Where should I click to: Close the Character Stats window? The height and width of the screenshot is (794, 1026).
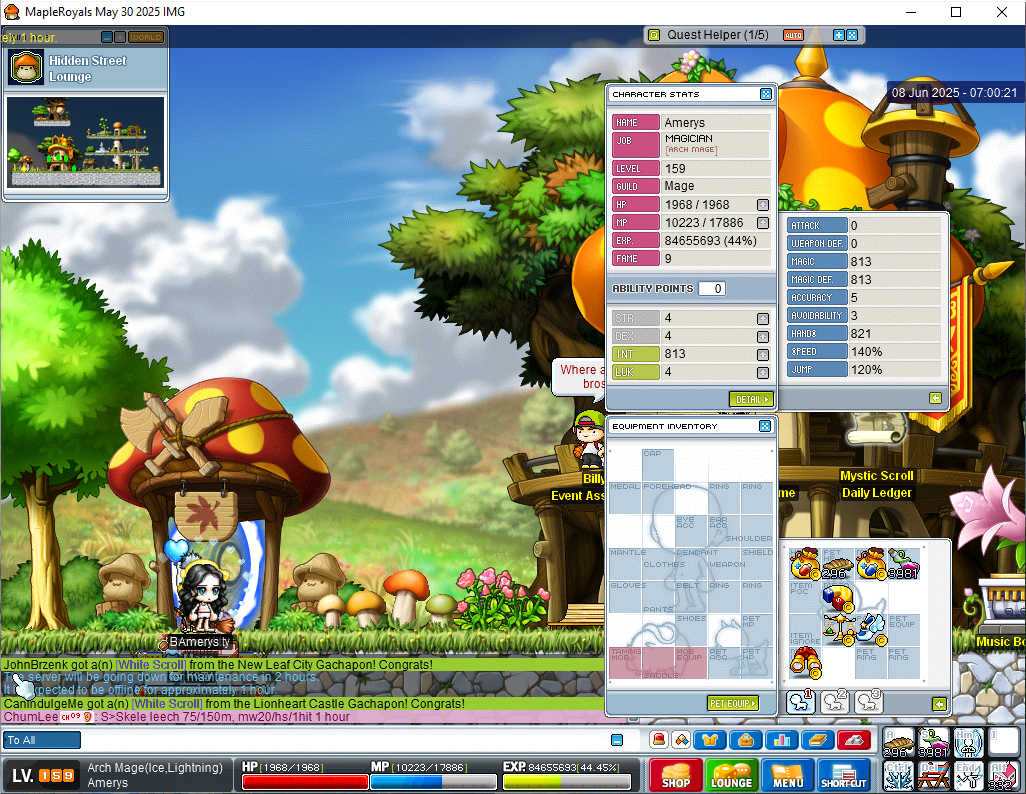coord(766,94)
